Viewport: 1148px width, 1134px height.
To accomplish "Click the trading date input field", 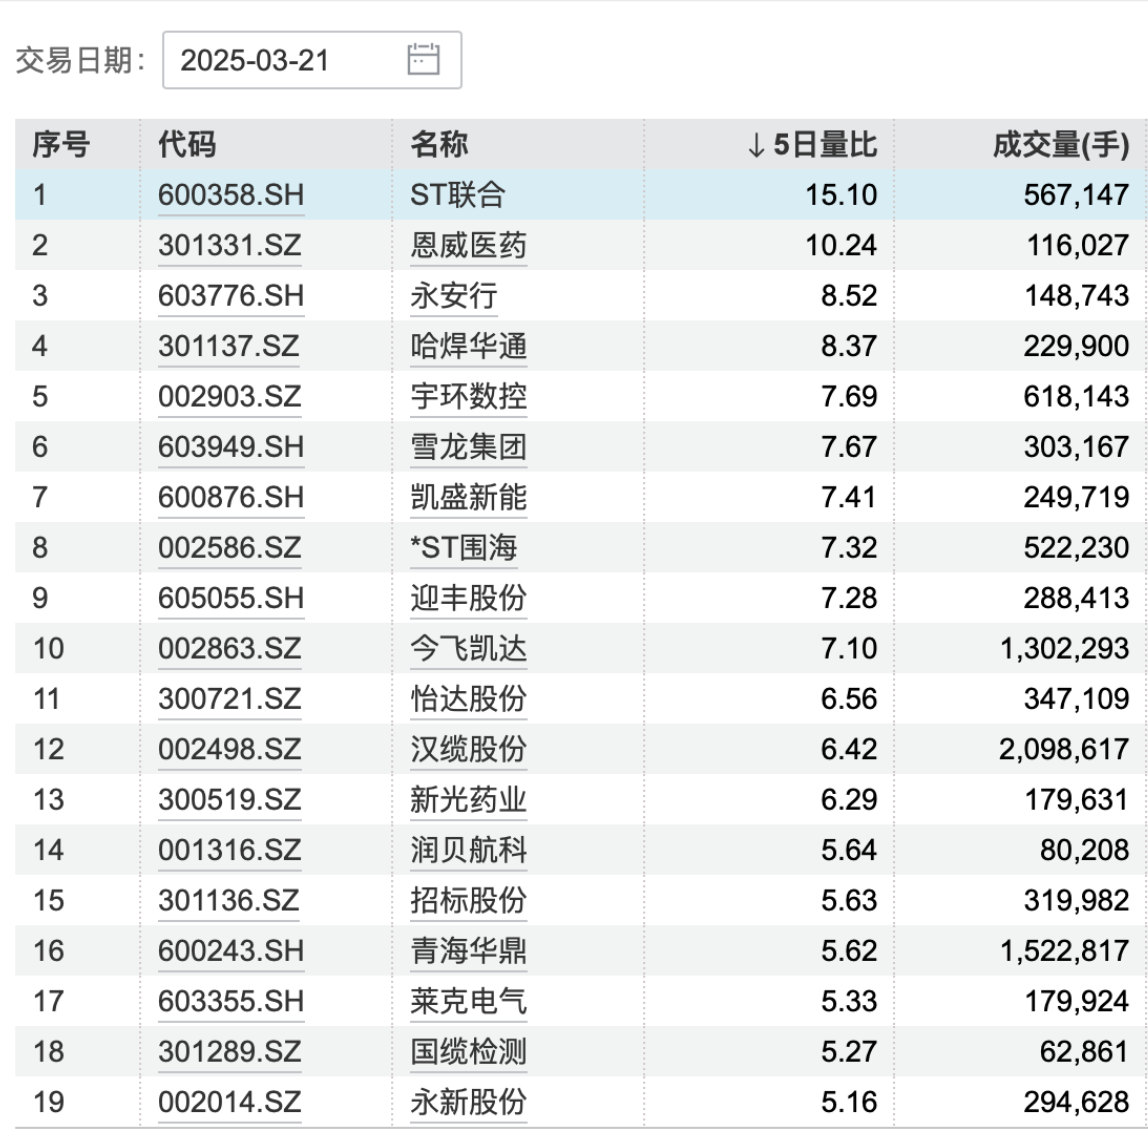I will [x=290, y=60].
